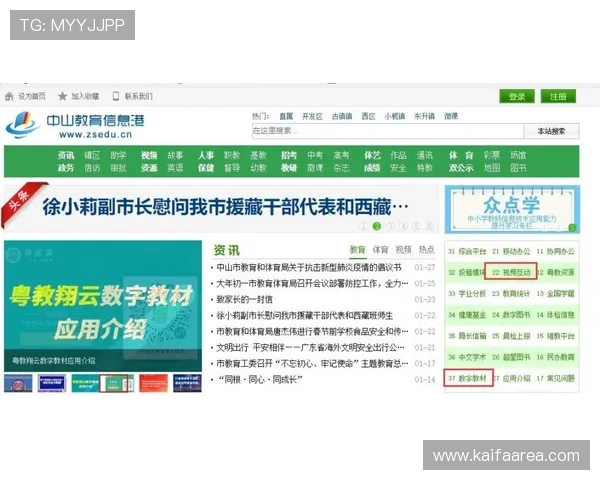The width and height of the screenshot is (600, 480).
Task: Open the 开发区 hot link
Action: pyautogui.click(x=312, y=116)
